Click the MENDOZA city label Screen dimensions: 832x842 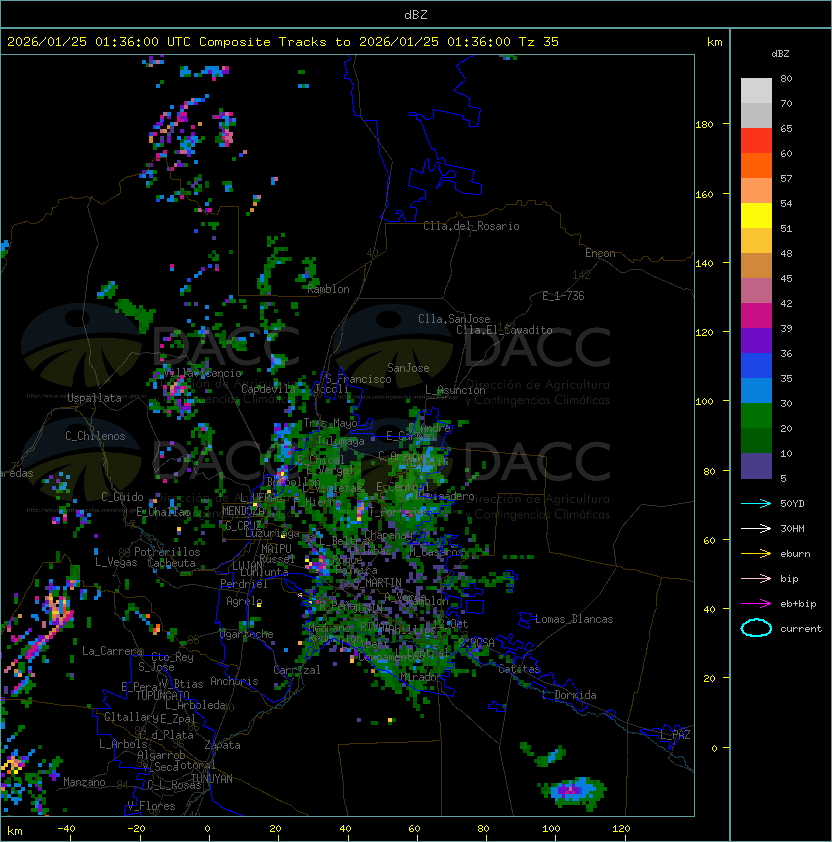[244, 511]
